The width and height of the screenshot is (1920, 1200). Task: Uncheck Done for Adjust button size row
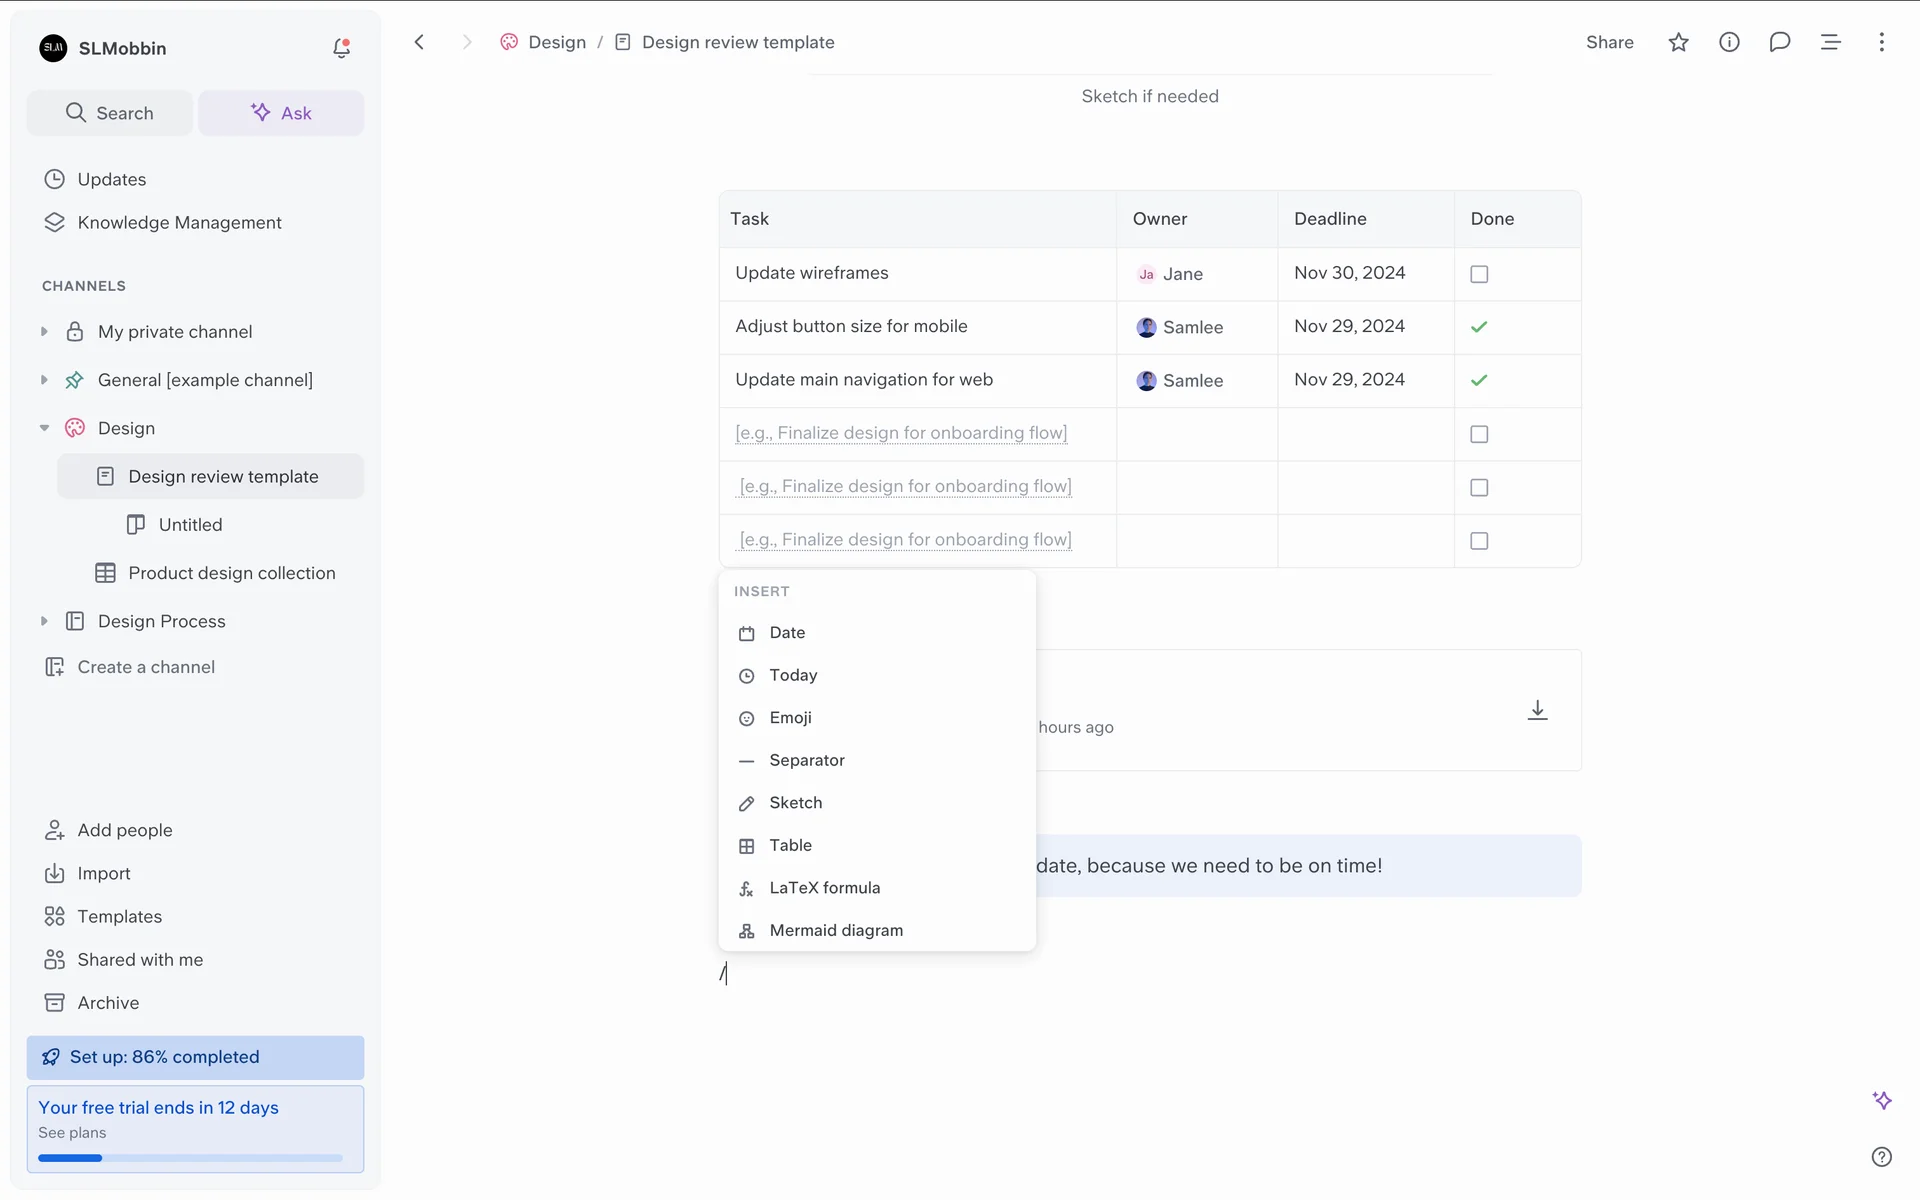click(1479, 327)
